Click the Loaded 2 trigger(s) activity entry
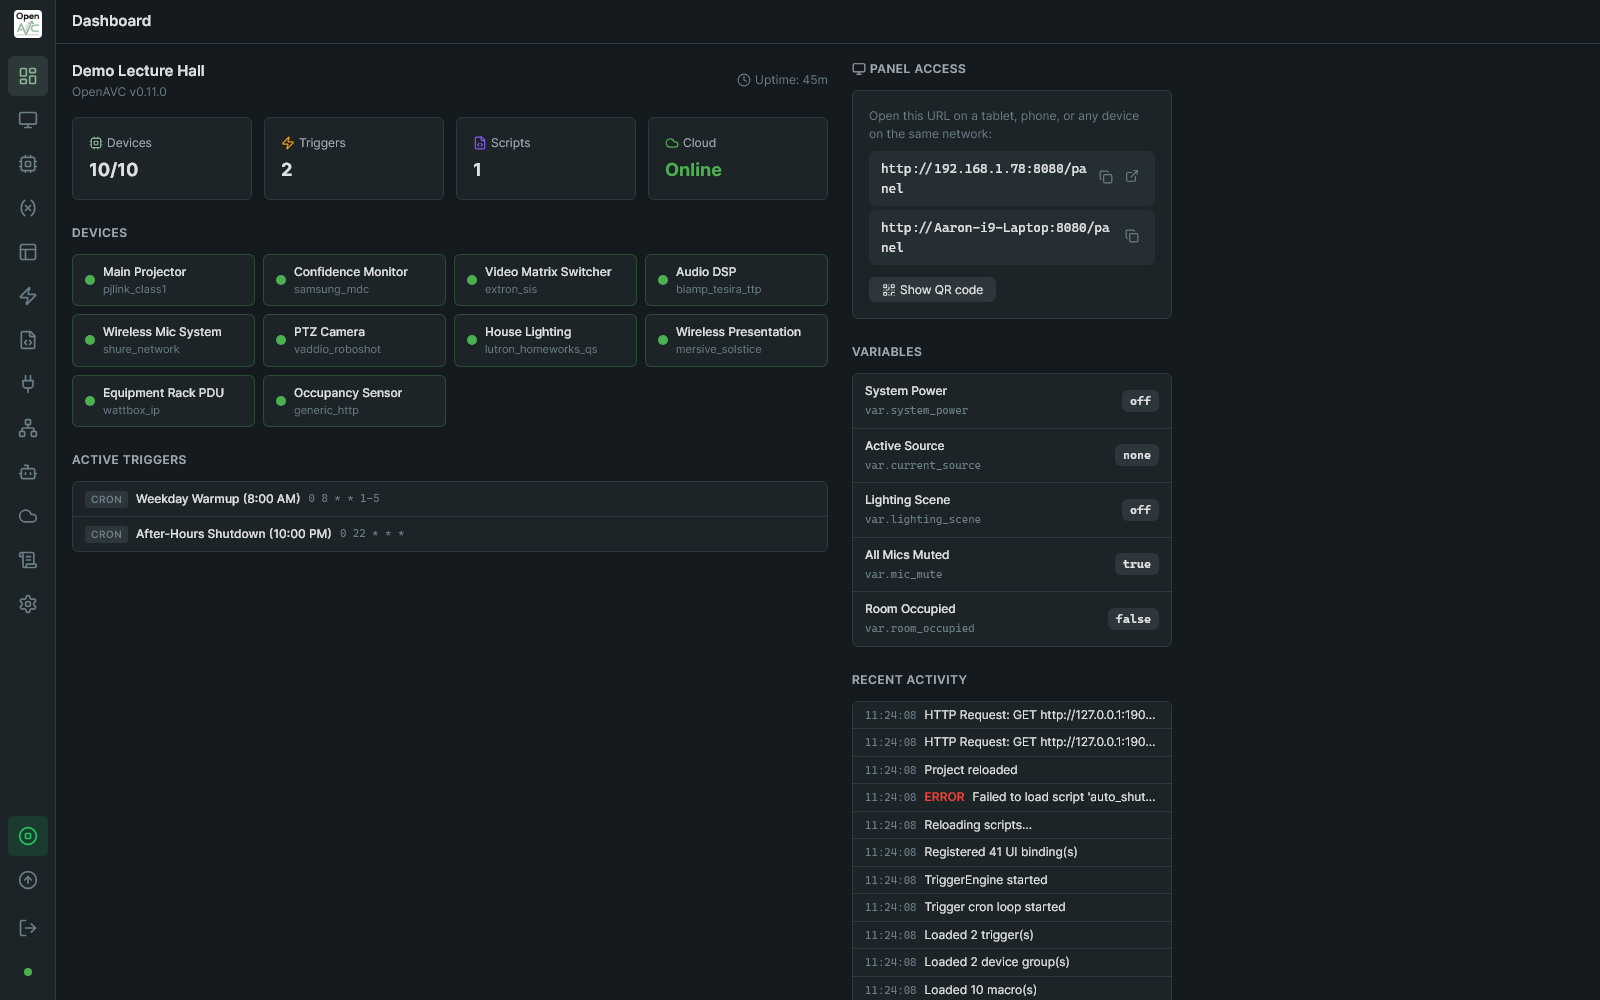Screen dimensions: 1600x1000 pyautogui.click(x=1011, y=935)
